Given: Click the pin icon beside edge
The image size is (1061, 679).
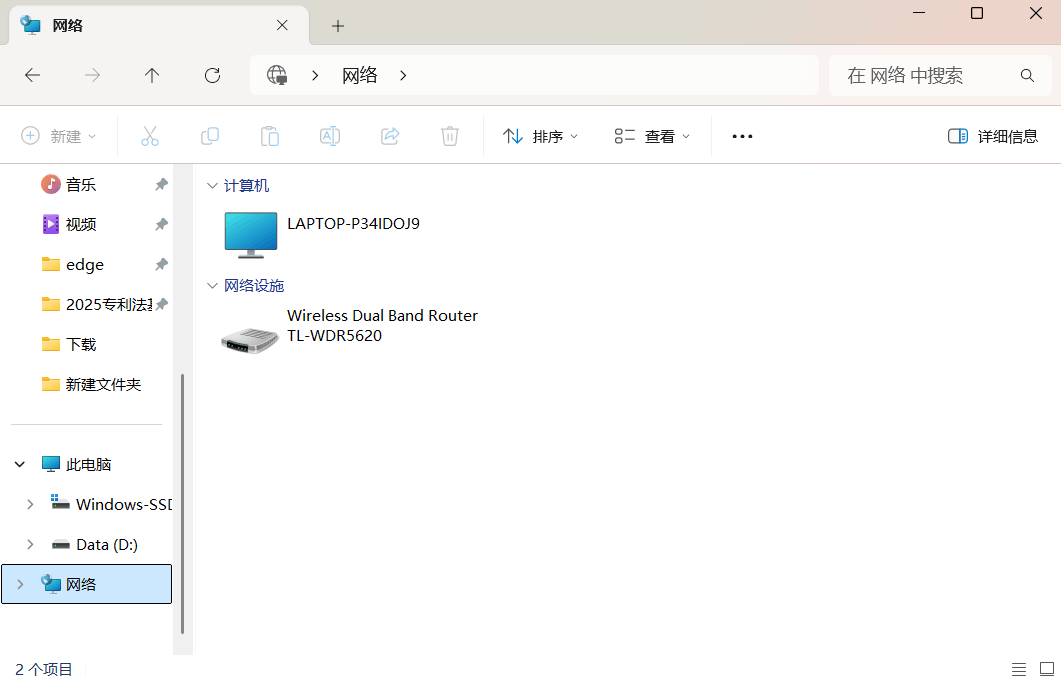Looking at the screenshot, I should coord(161,264).
